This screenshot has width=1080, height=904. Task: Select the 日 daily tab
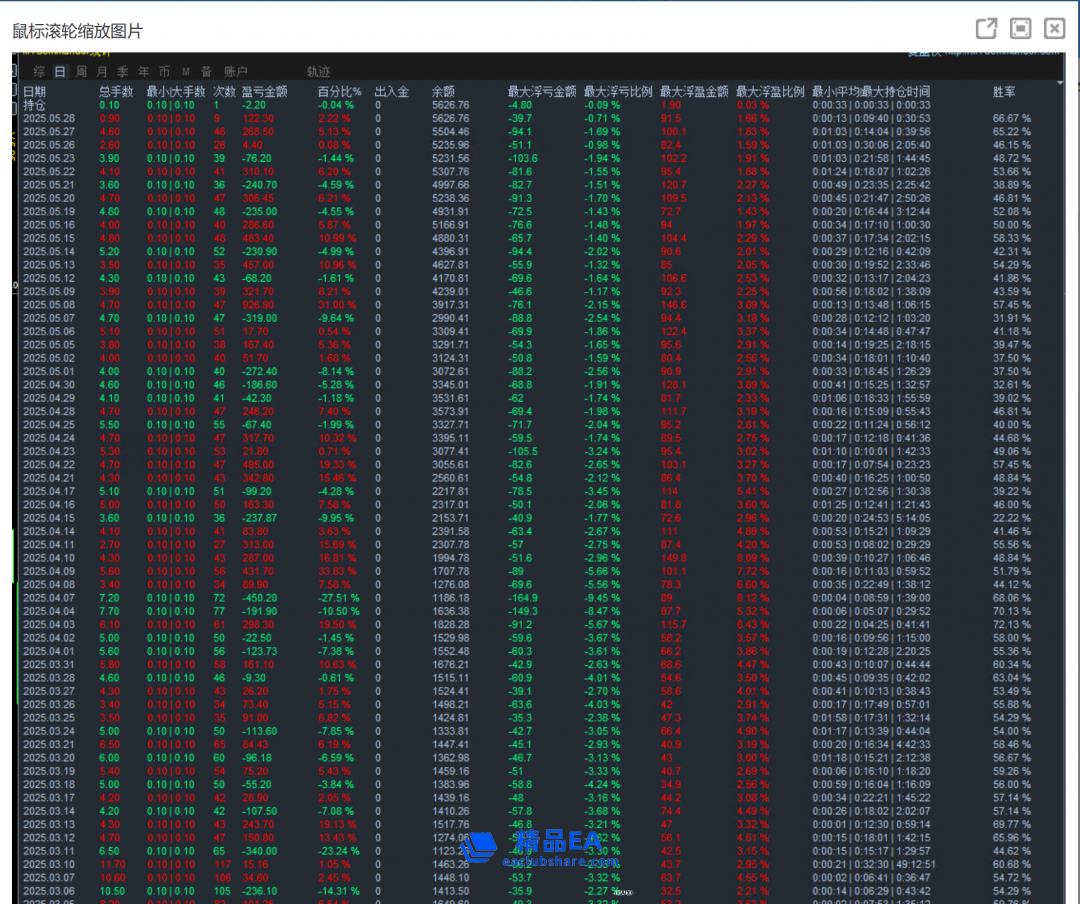(60, 72)
